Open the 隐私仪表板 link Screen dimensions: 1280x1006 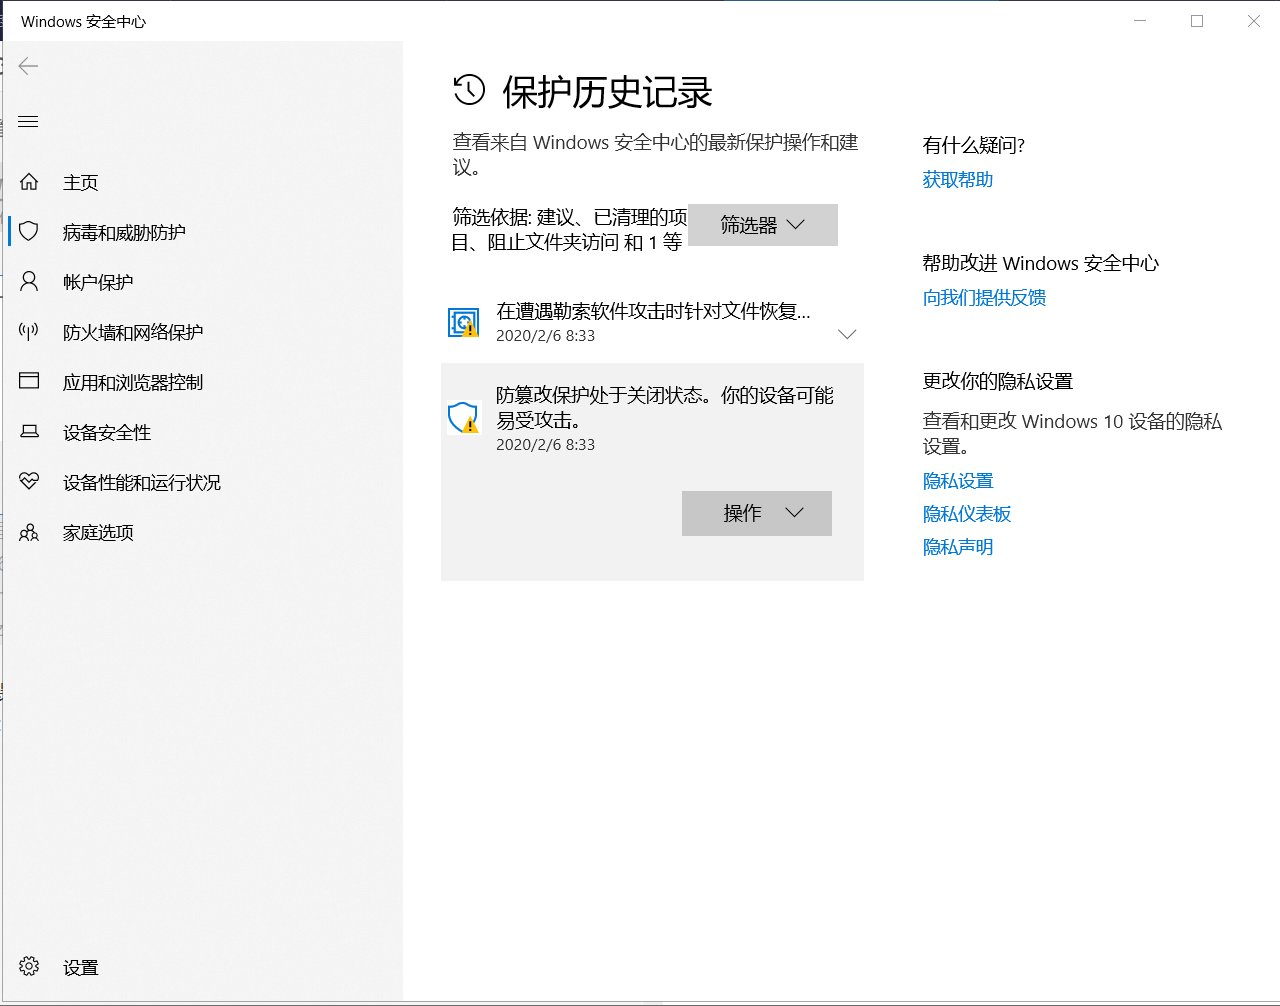pos(967,514)
